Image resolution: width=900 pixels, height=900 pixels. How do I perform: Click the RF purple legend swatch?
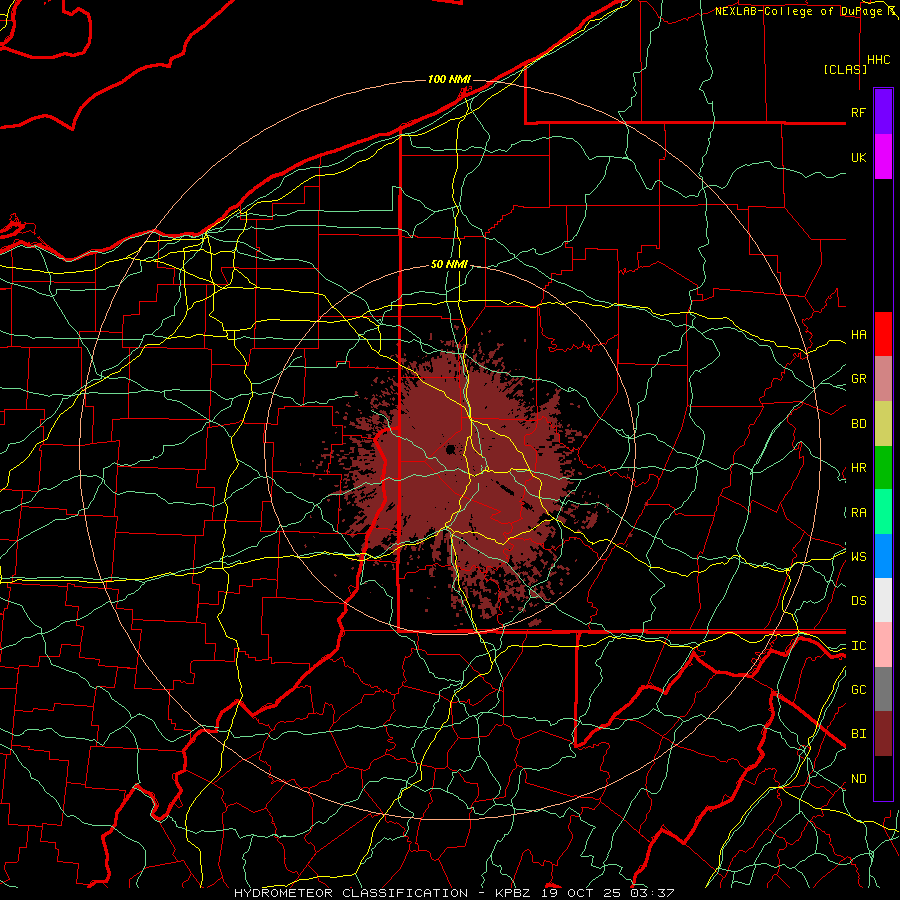[x=883, y=112]
